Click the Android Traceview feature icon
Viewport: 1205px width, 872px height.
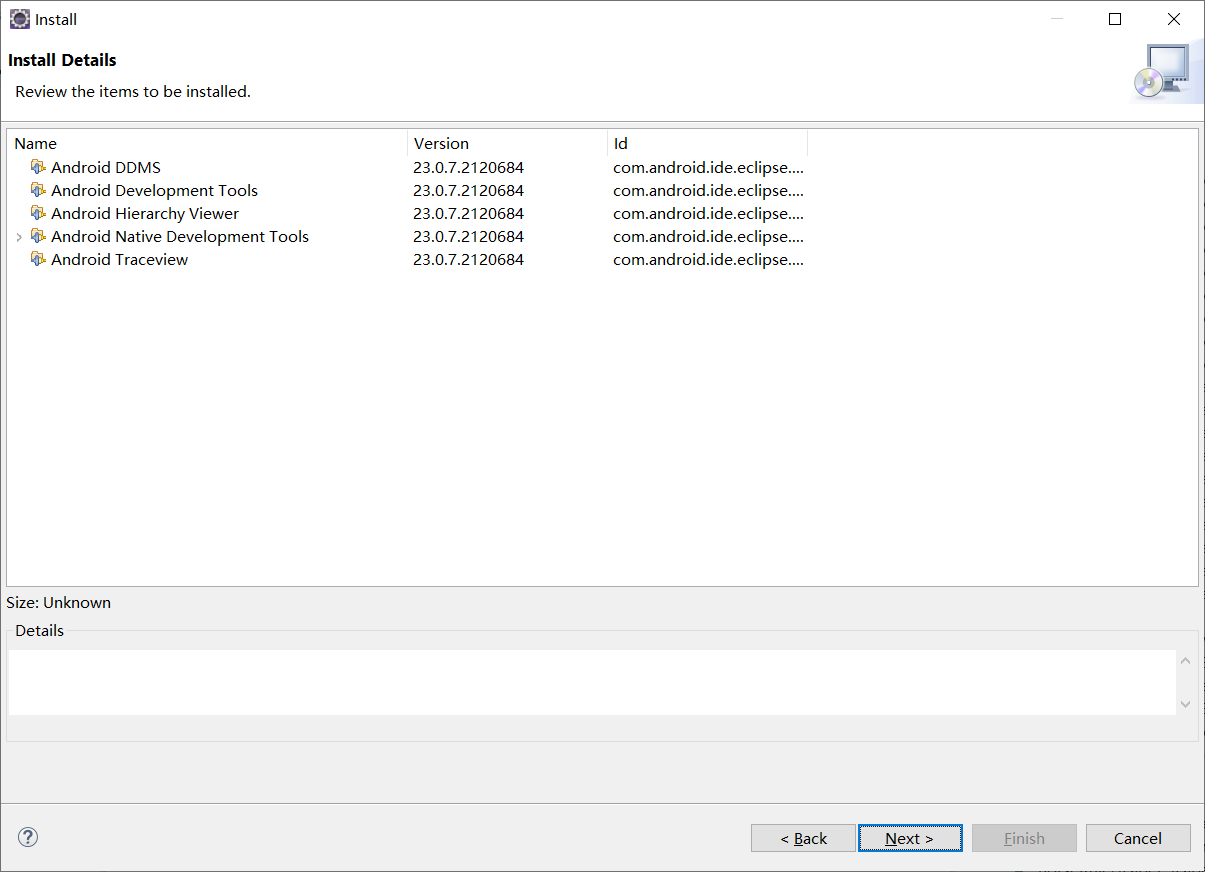click(x=38, y=259)
